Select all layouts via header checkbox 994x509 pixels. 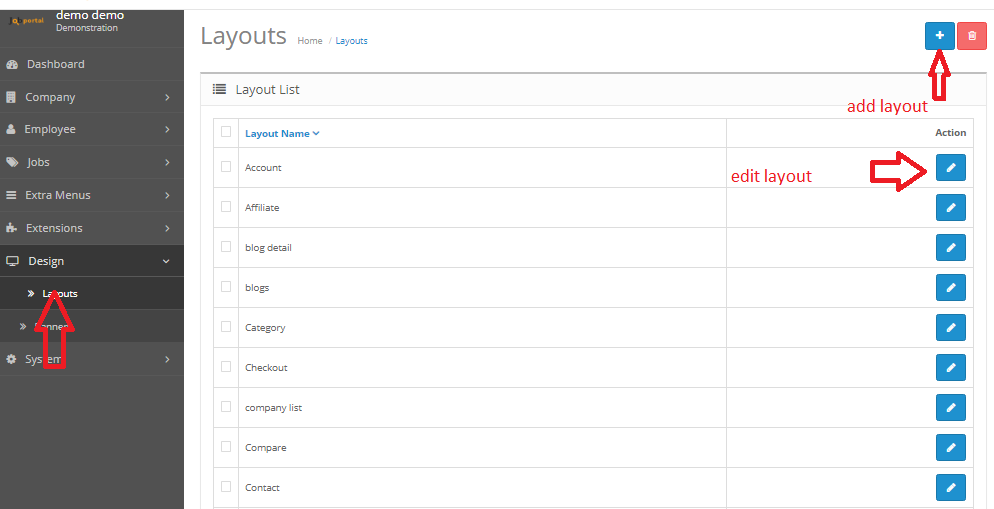click(x=226, y=132)
